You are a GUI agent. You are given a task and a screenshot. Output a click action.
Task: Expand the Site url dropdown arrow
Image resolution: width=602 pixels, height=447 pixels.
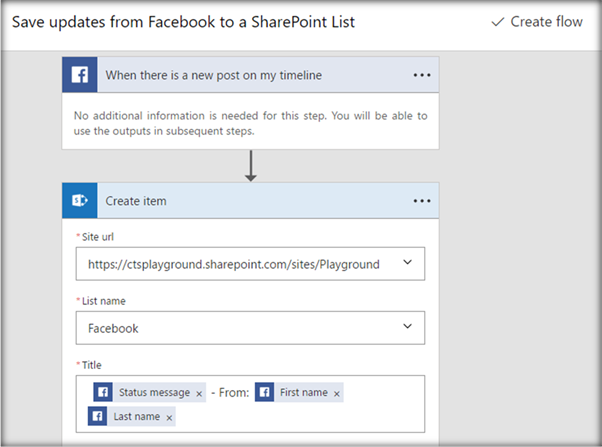(407, 263)
